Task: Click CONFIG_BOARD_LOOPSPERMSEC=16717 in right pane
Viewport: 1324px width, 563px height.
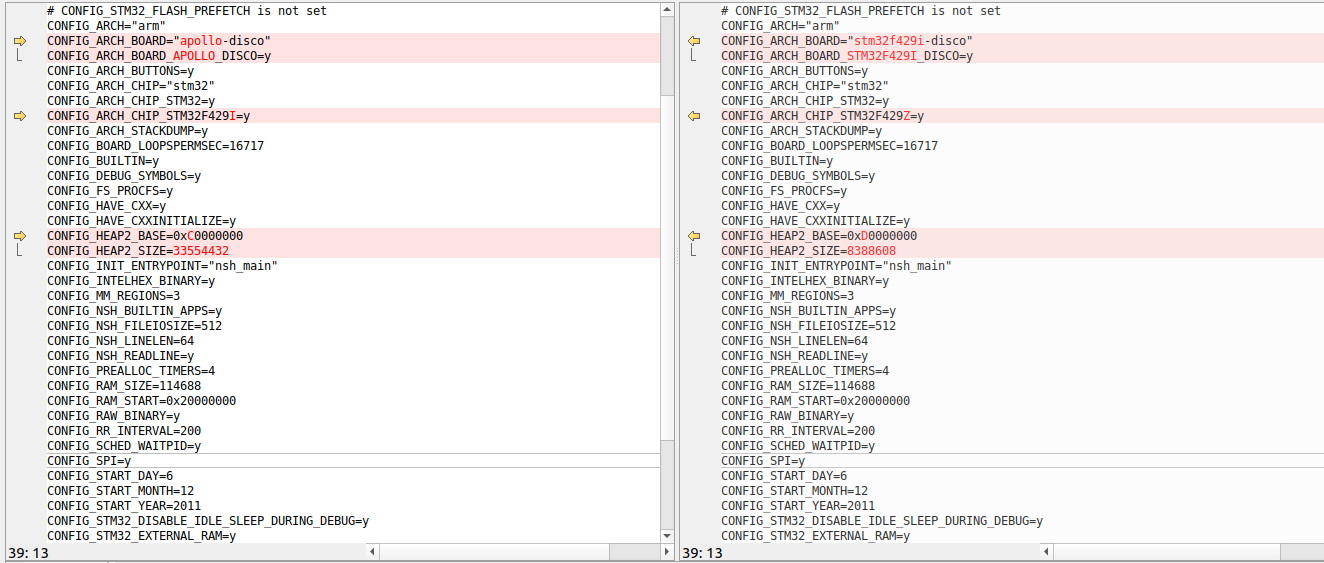Action: [x=829, y=146]
